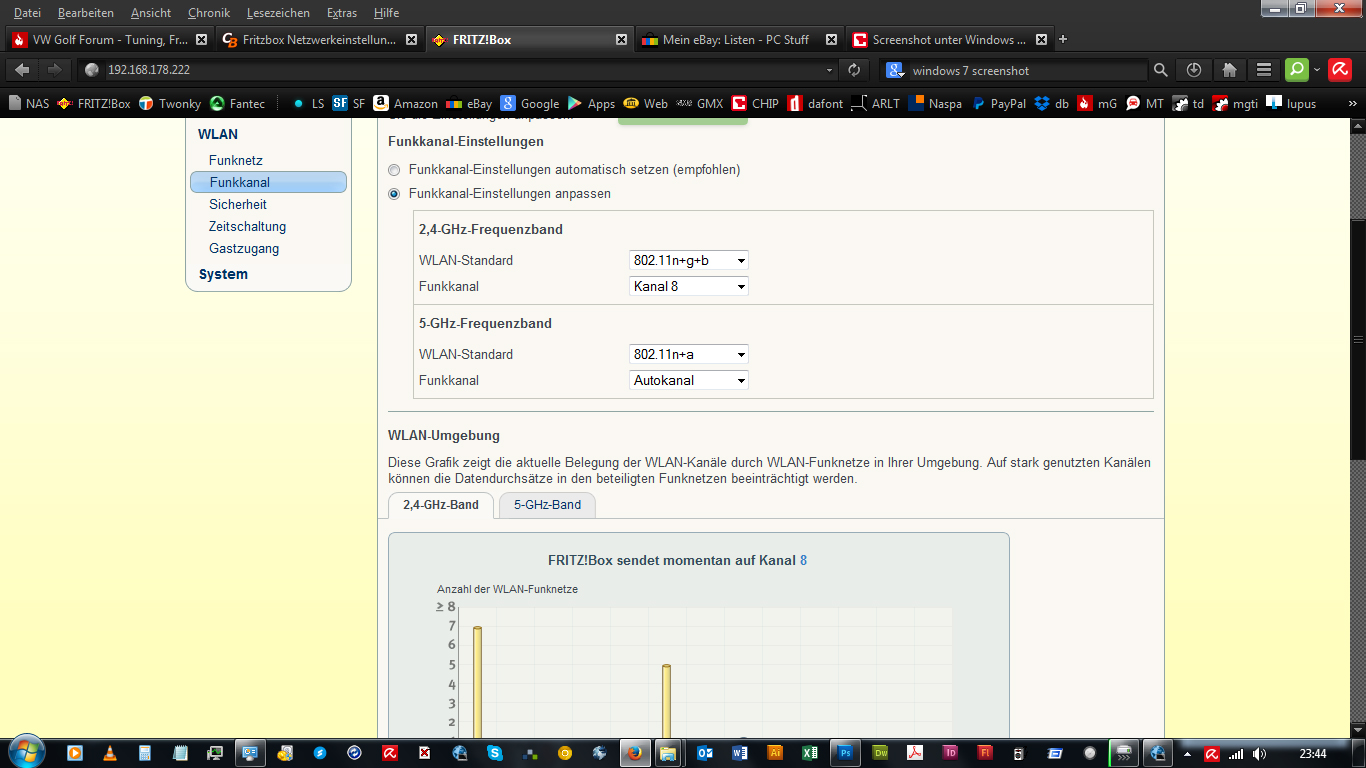
Task: Open the PayPal bookmark
Action: click(998, 103)
